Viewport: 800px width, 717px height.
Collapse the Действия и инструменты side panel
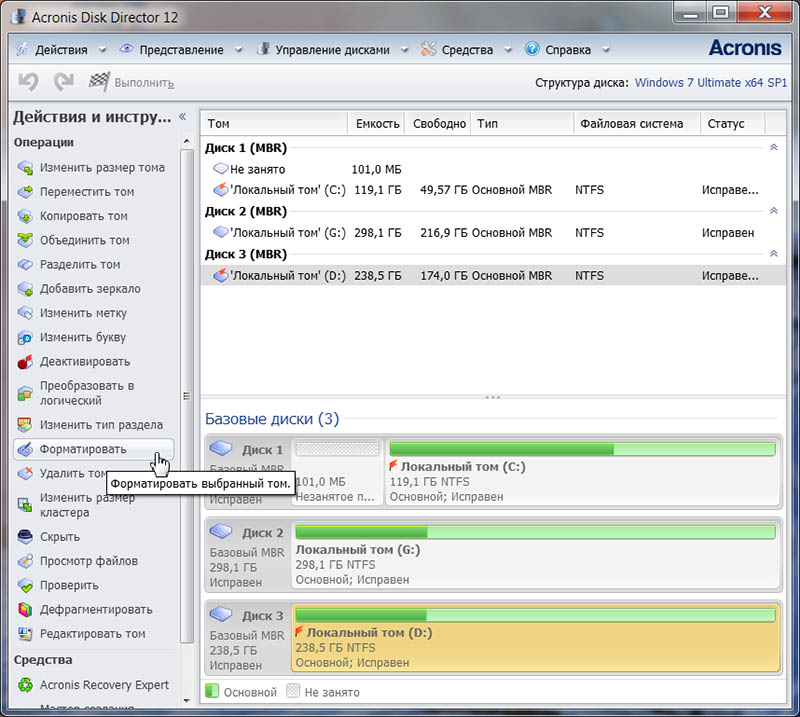pyautogui.click(x=183, y=117)
